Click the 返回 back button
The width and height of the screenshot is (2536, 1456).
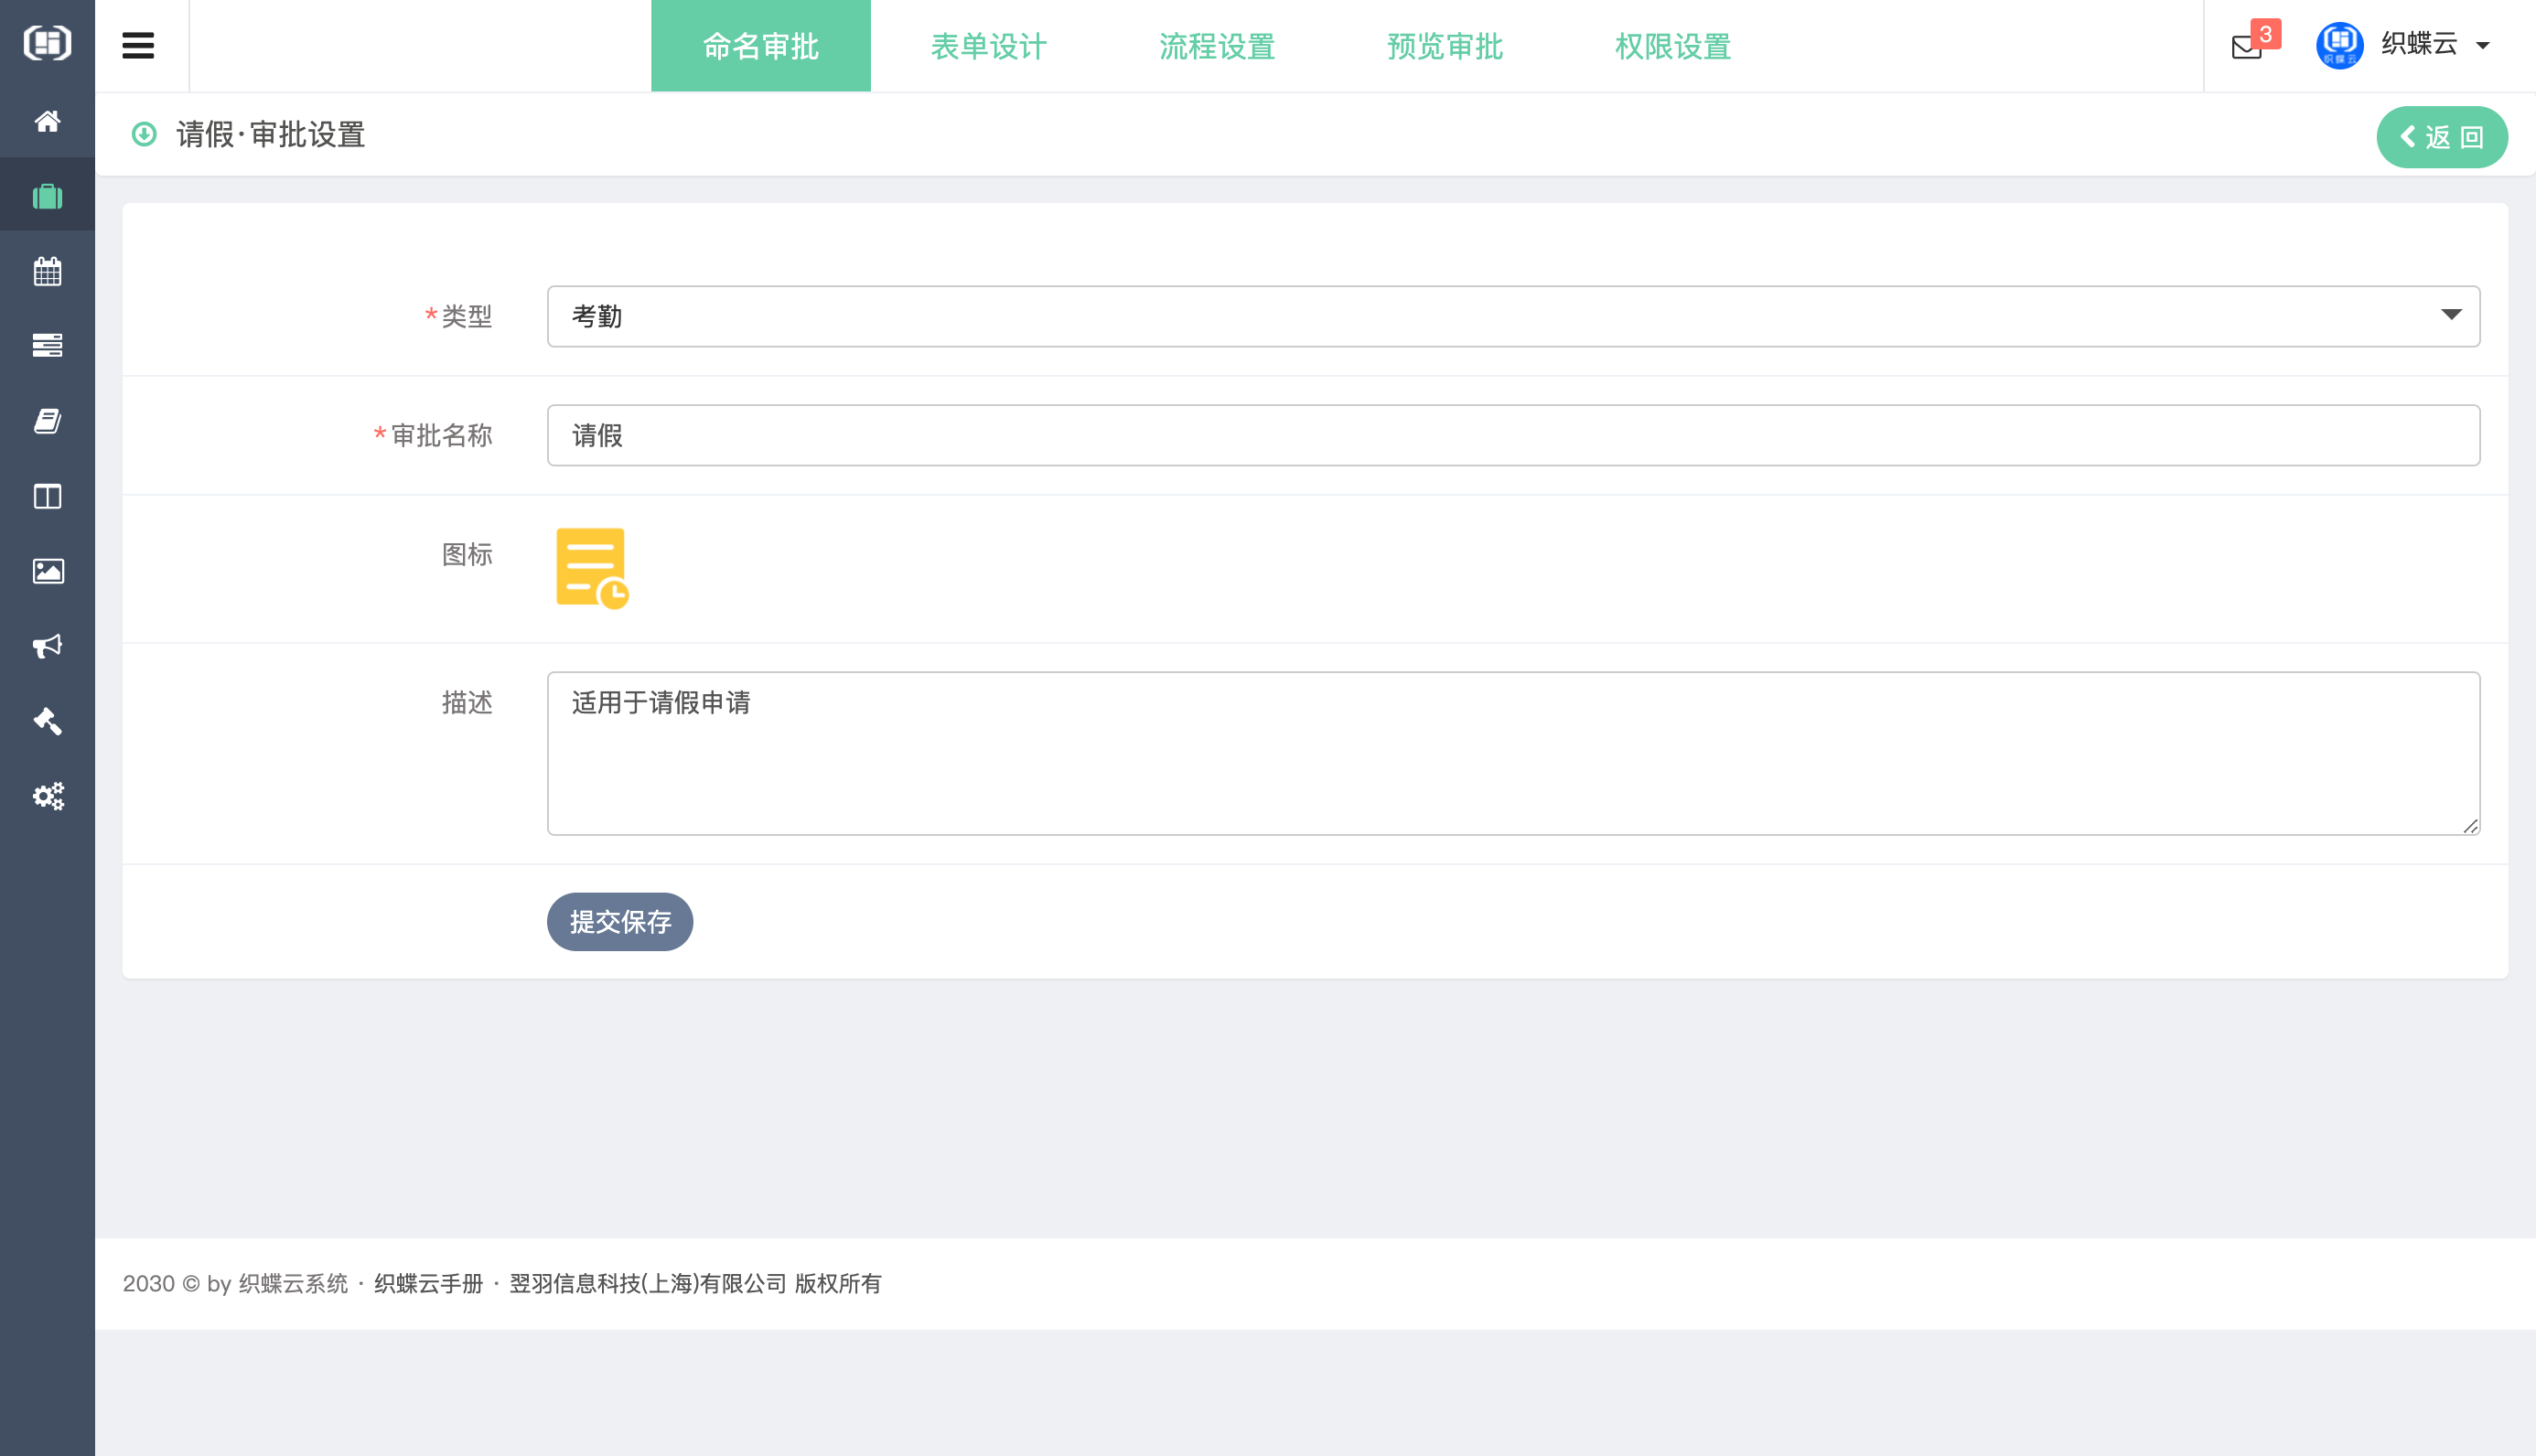(2441, 137)
